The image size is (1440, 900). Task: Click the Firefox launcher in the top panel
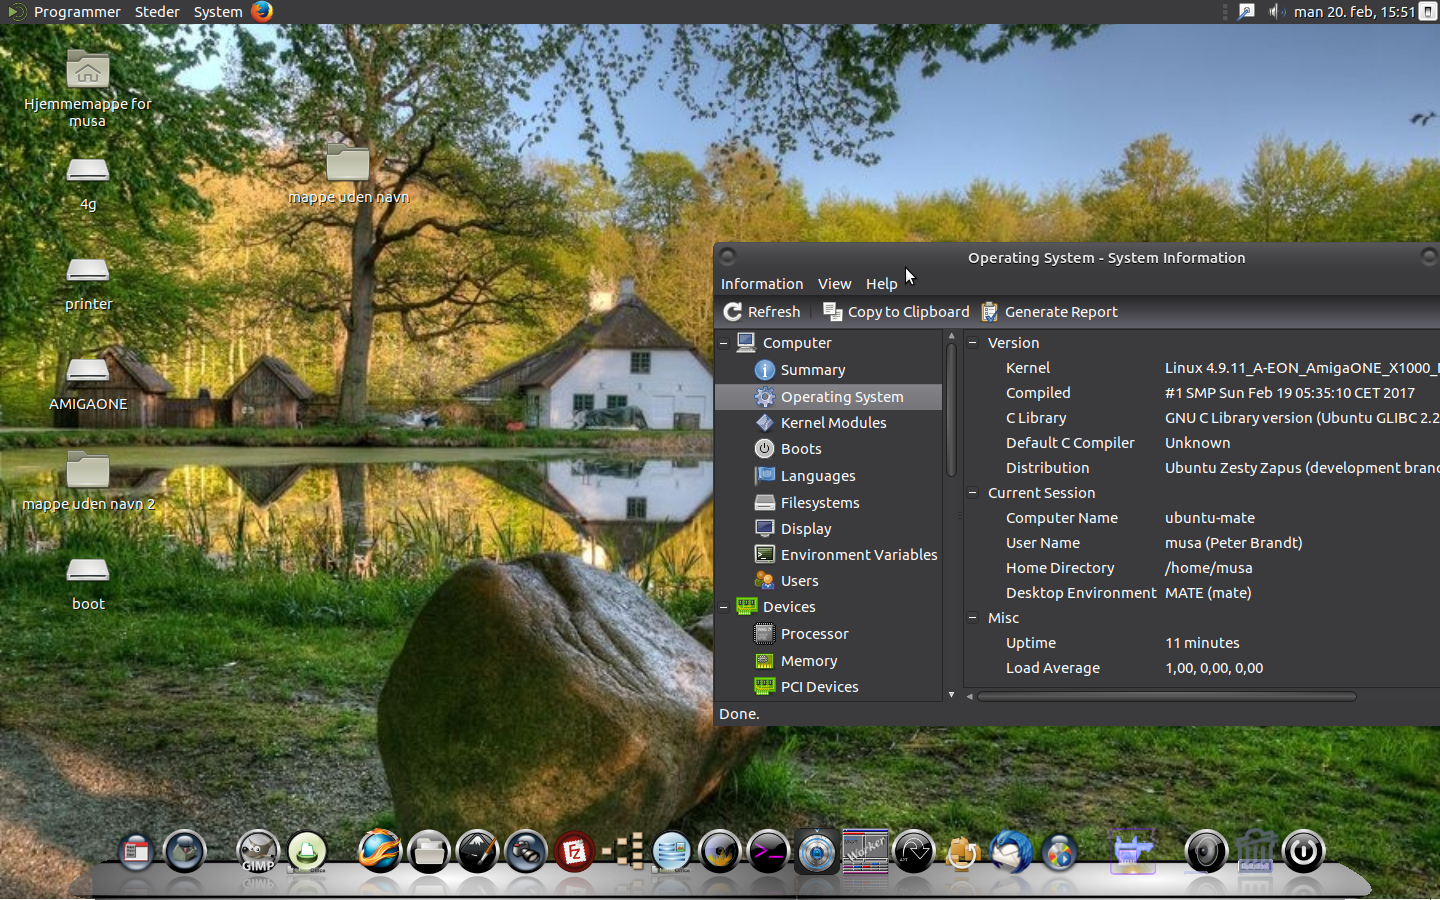262,12
